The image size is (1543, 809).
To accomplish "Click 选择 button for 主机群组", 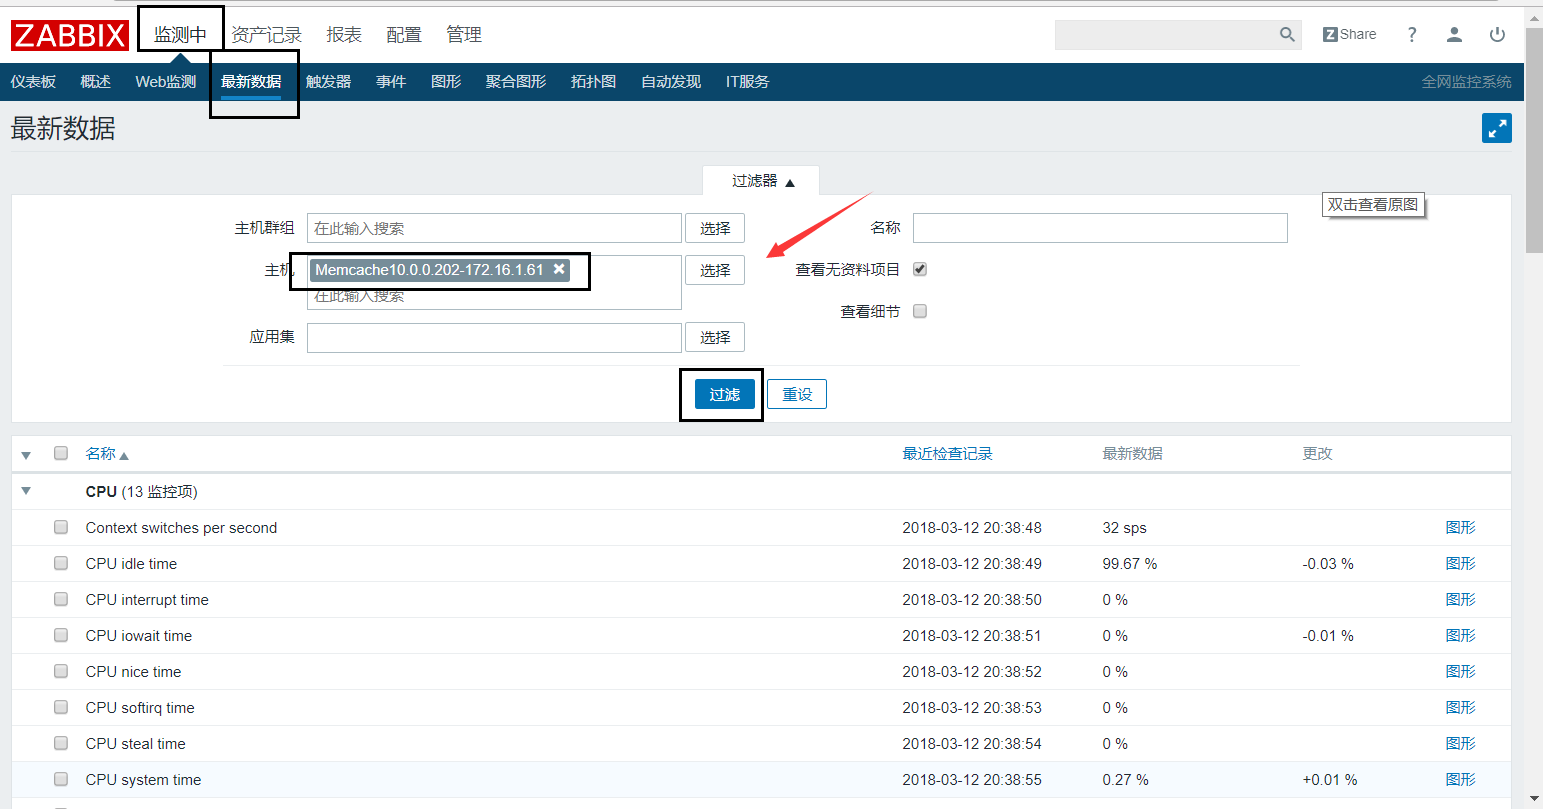I will (x=715, y=228).
